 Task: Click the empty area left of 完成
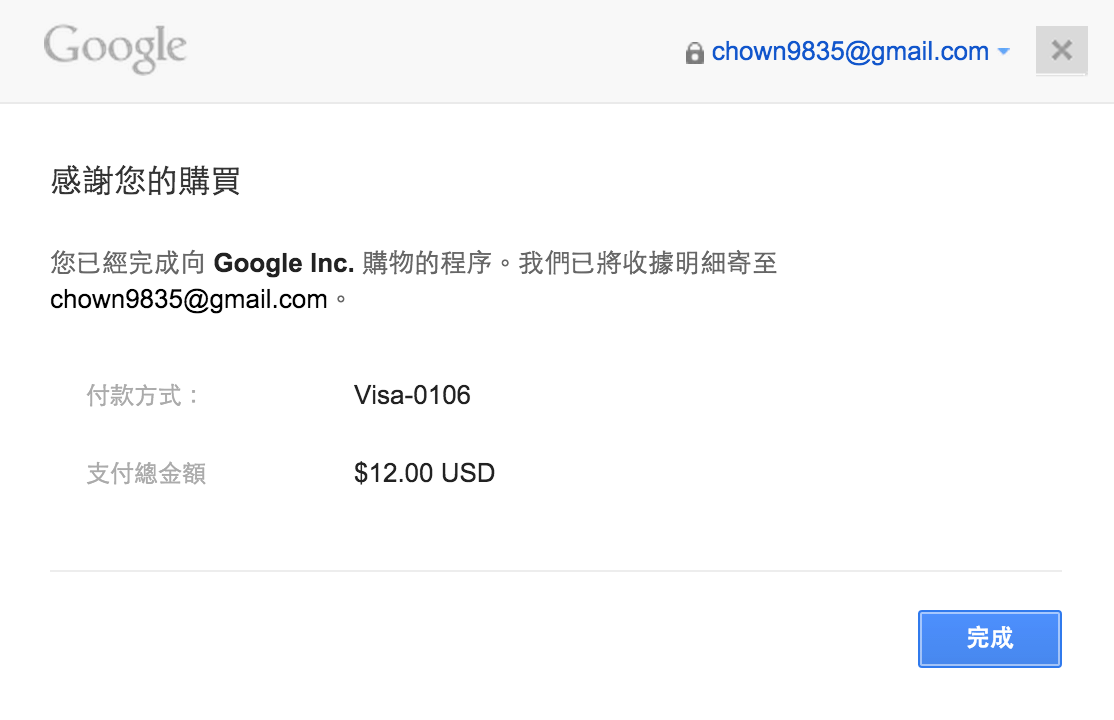(x=483, y=638)
